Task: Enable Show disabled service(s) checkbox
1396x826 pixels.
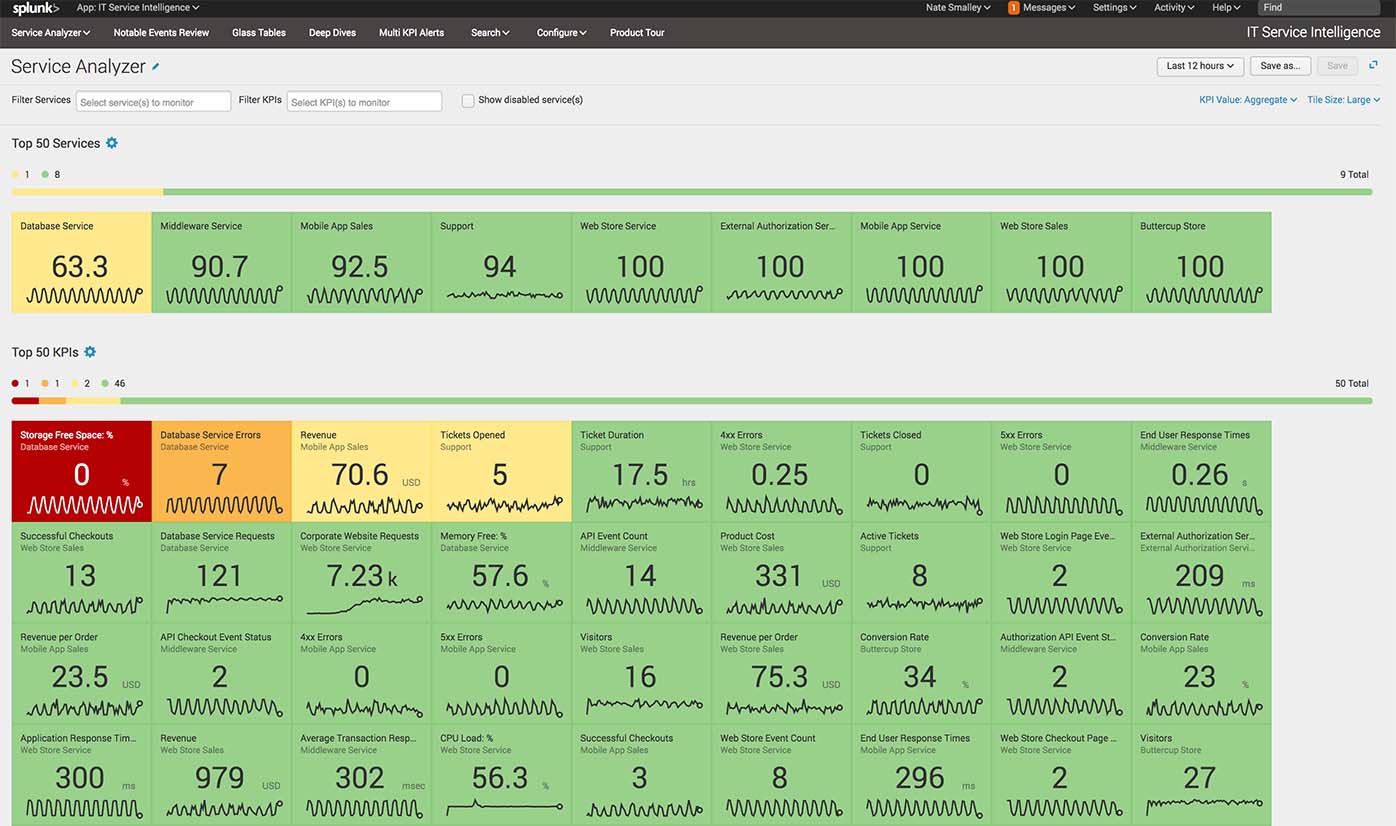Action: pos(468,100)
